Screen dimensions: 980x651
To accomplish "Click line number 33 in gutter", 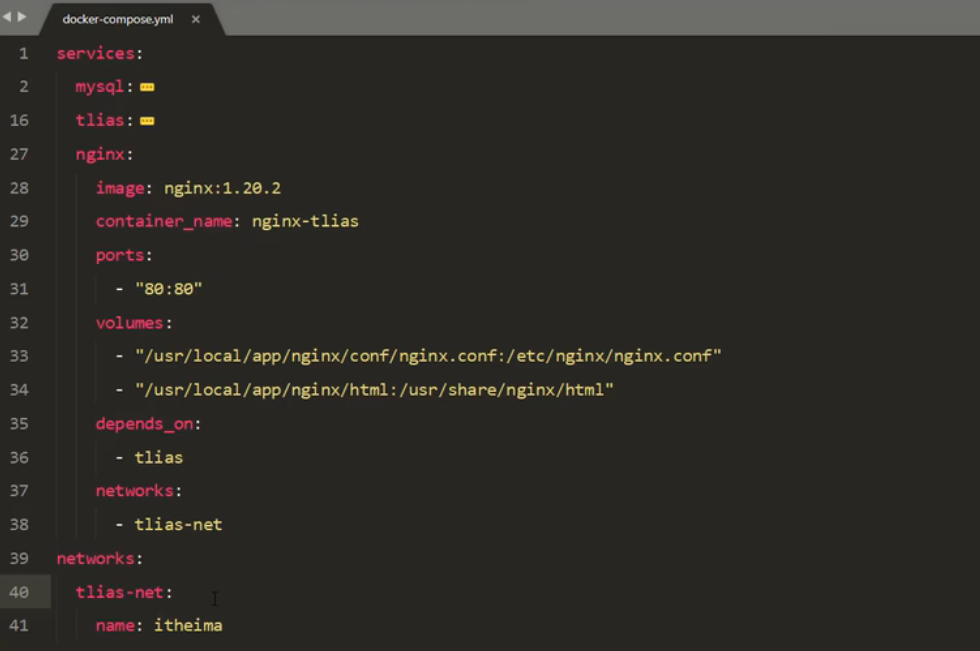I will point(19,356).
